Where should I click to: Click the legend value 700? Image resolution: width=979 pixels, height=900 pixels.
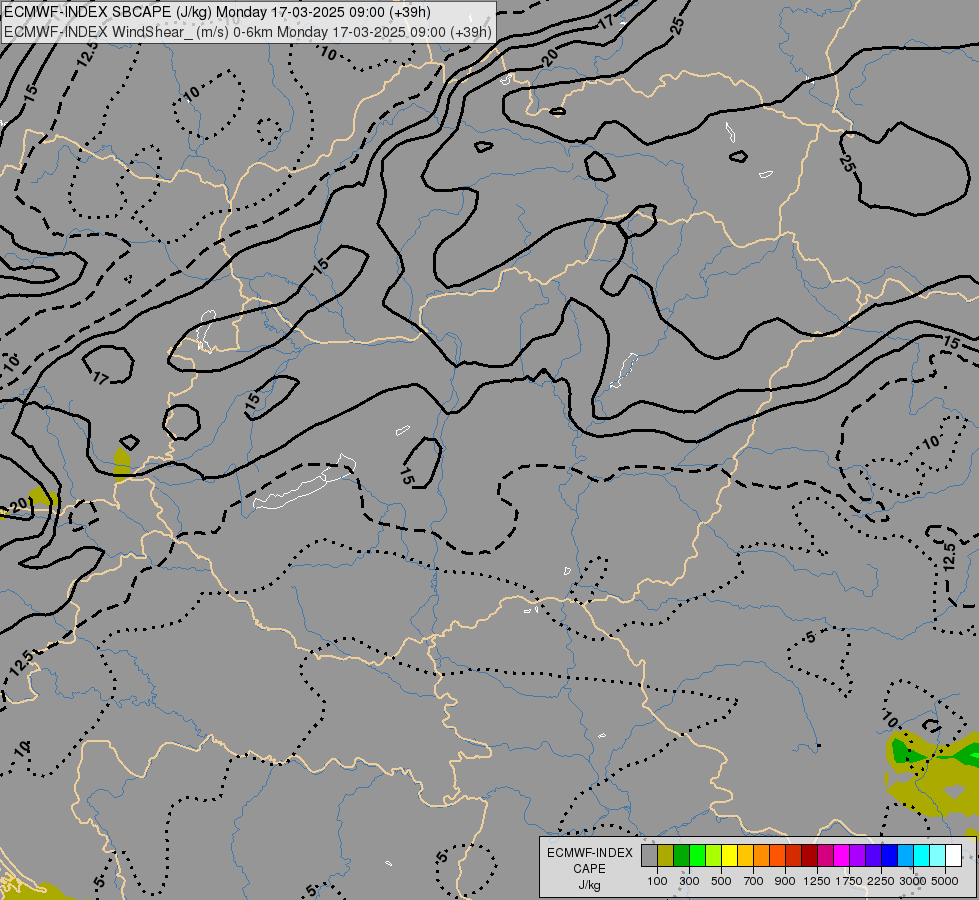click(x=754, y=881)
